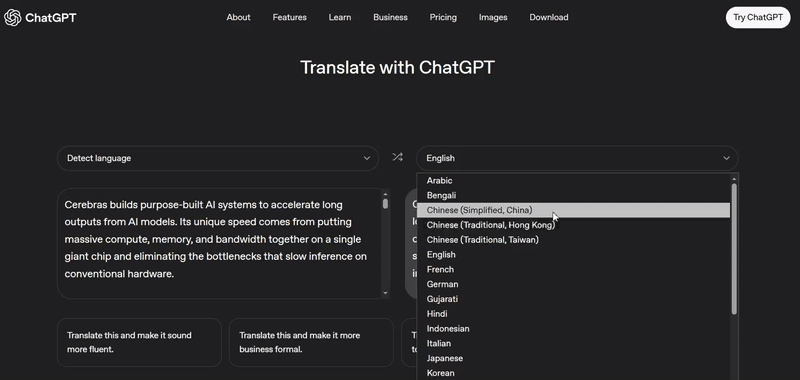Go to the Features page
Viewport: 800px width, 380px height.
click(289, 17)
